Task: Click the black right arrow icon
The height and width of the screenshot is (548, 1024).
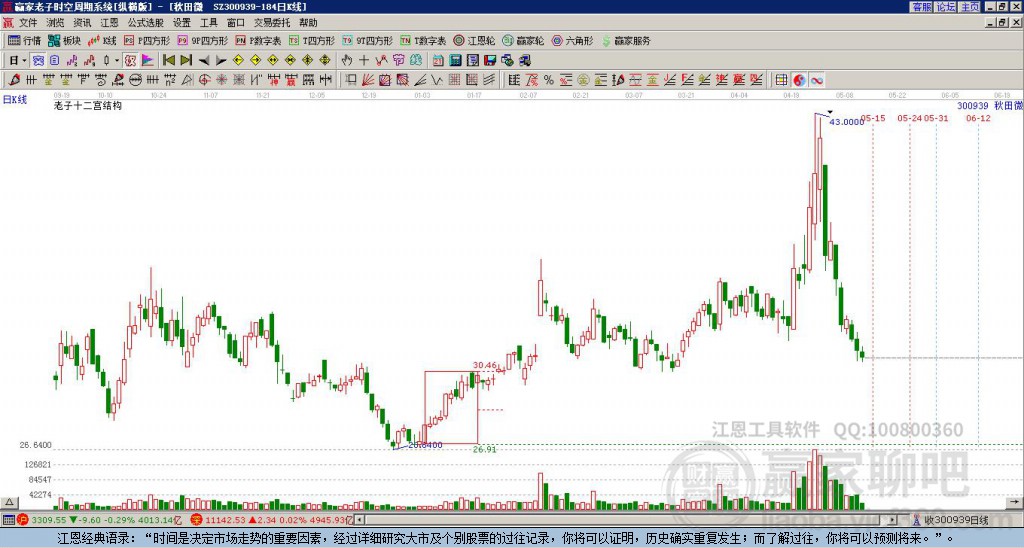Action: click(221, 61)
